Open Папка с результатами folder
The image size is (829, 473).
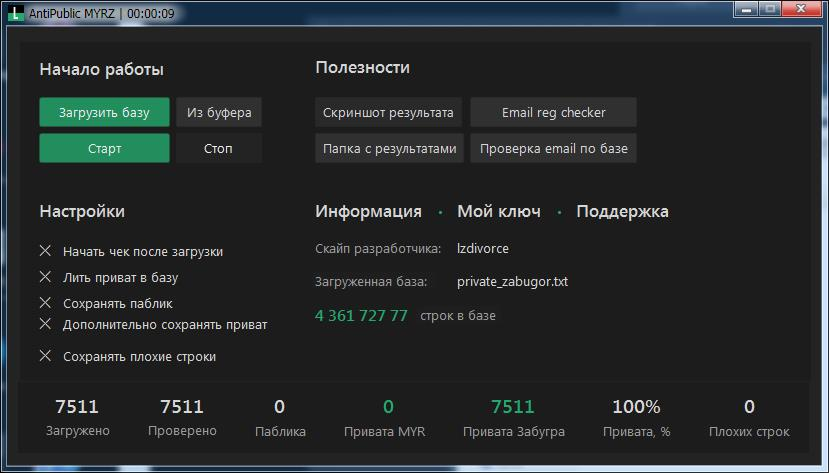[x=389, y=148]
